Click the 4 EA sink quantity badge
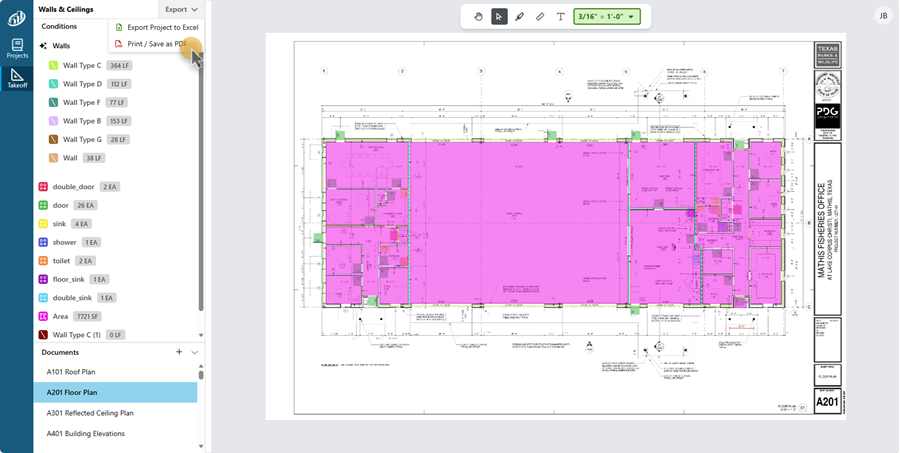900x453 pixels. click(81, 224)
